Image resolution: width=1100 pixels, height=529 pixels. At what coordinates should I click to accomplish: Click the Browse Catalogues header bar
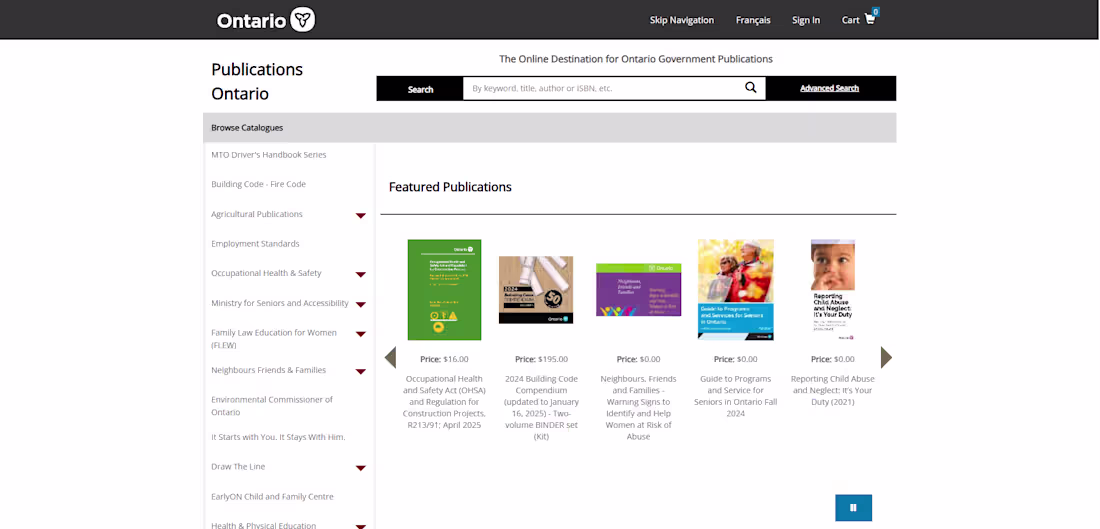tap(549, 128)
